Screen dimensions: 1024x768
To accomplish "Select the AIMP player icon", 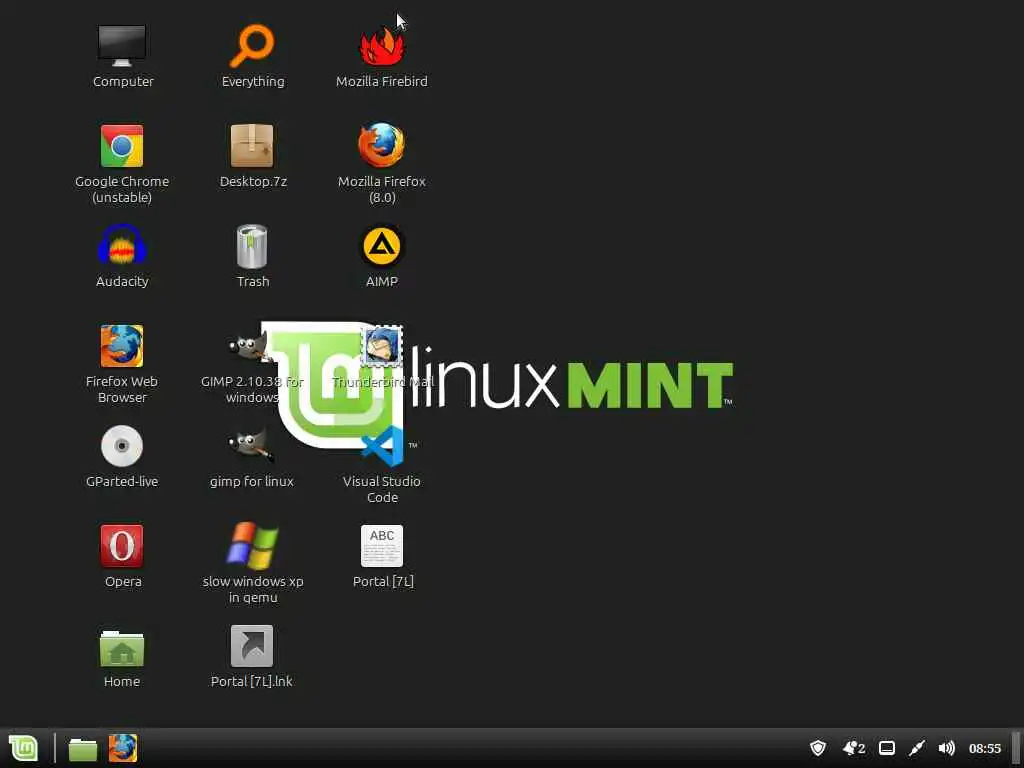I will (x=382, y=246).
